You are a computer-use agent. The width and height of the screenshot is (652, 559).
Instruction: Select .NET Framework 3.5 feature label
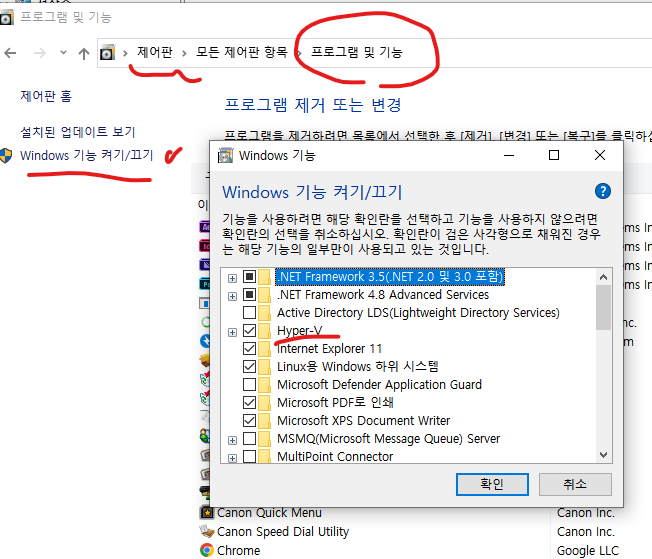click(390, 277)
